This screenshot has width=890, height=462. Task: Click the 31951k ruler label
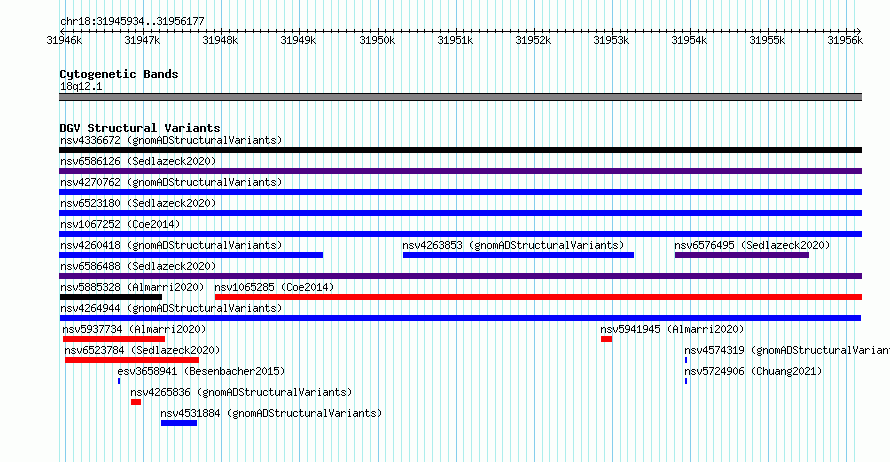(x=455, y=40)
